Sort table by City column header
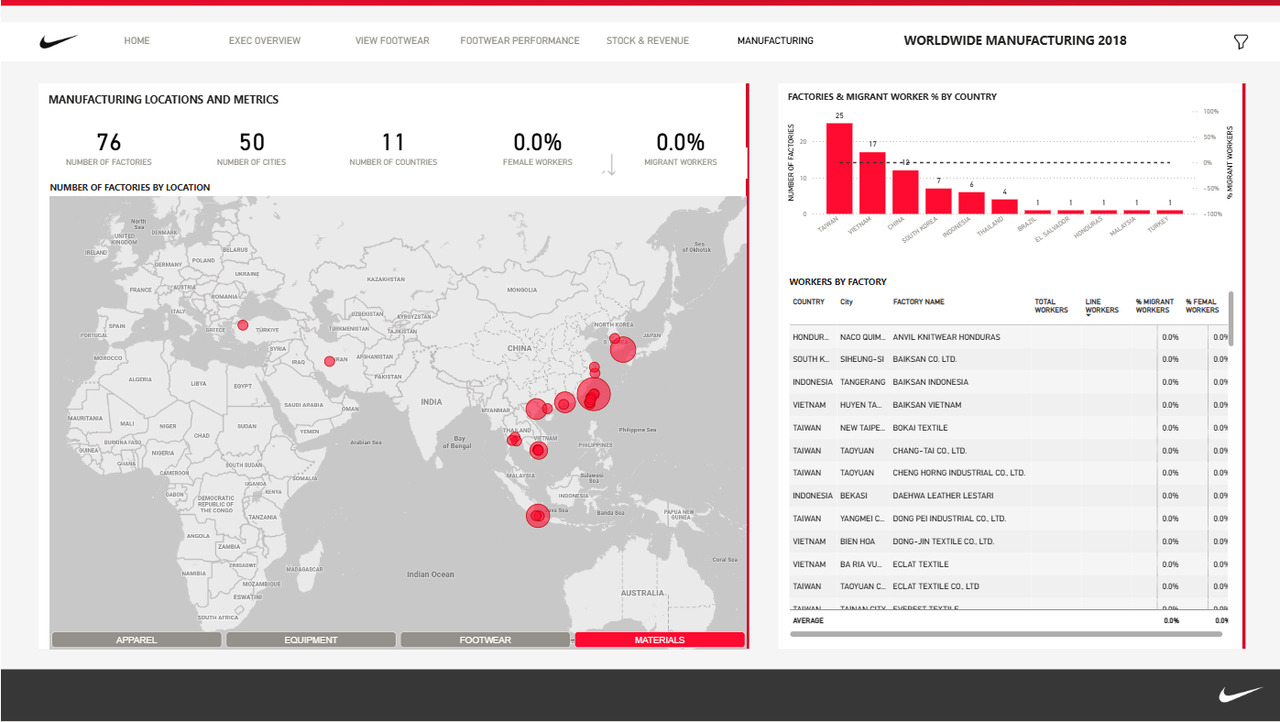Image resolution: width=1280 pixels, height=722 pixels. [847, 302]
